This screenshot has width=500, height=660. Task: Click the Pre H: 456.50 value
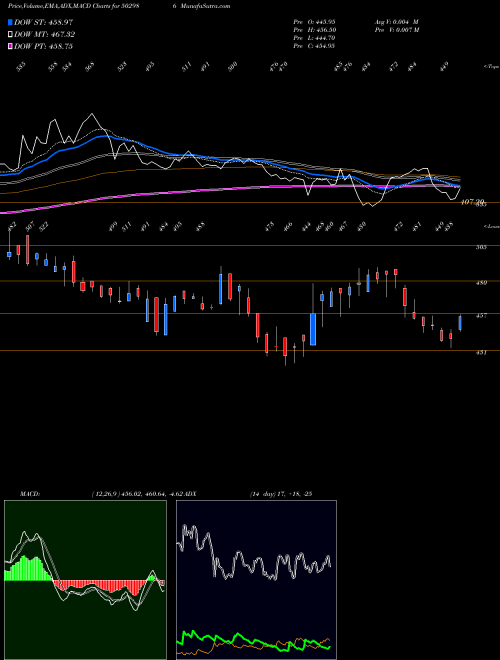point(314,30)
